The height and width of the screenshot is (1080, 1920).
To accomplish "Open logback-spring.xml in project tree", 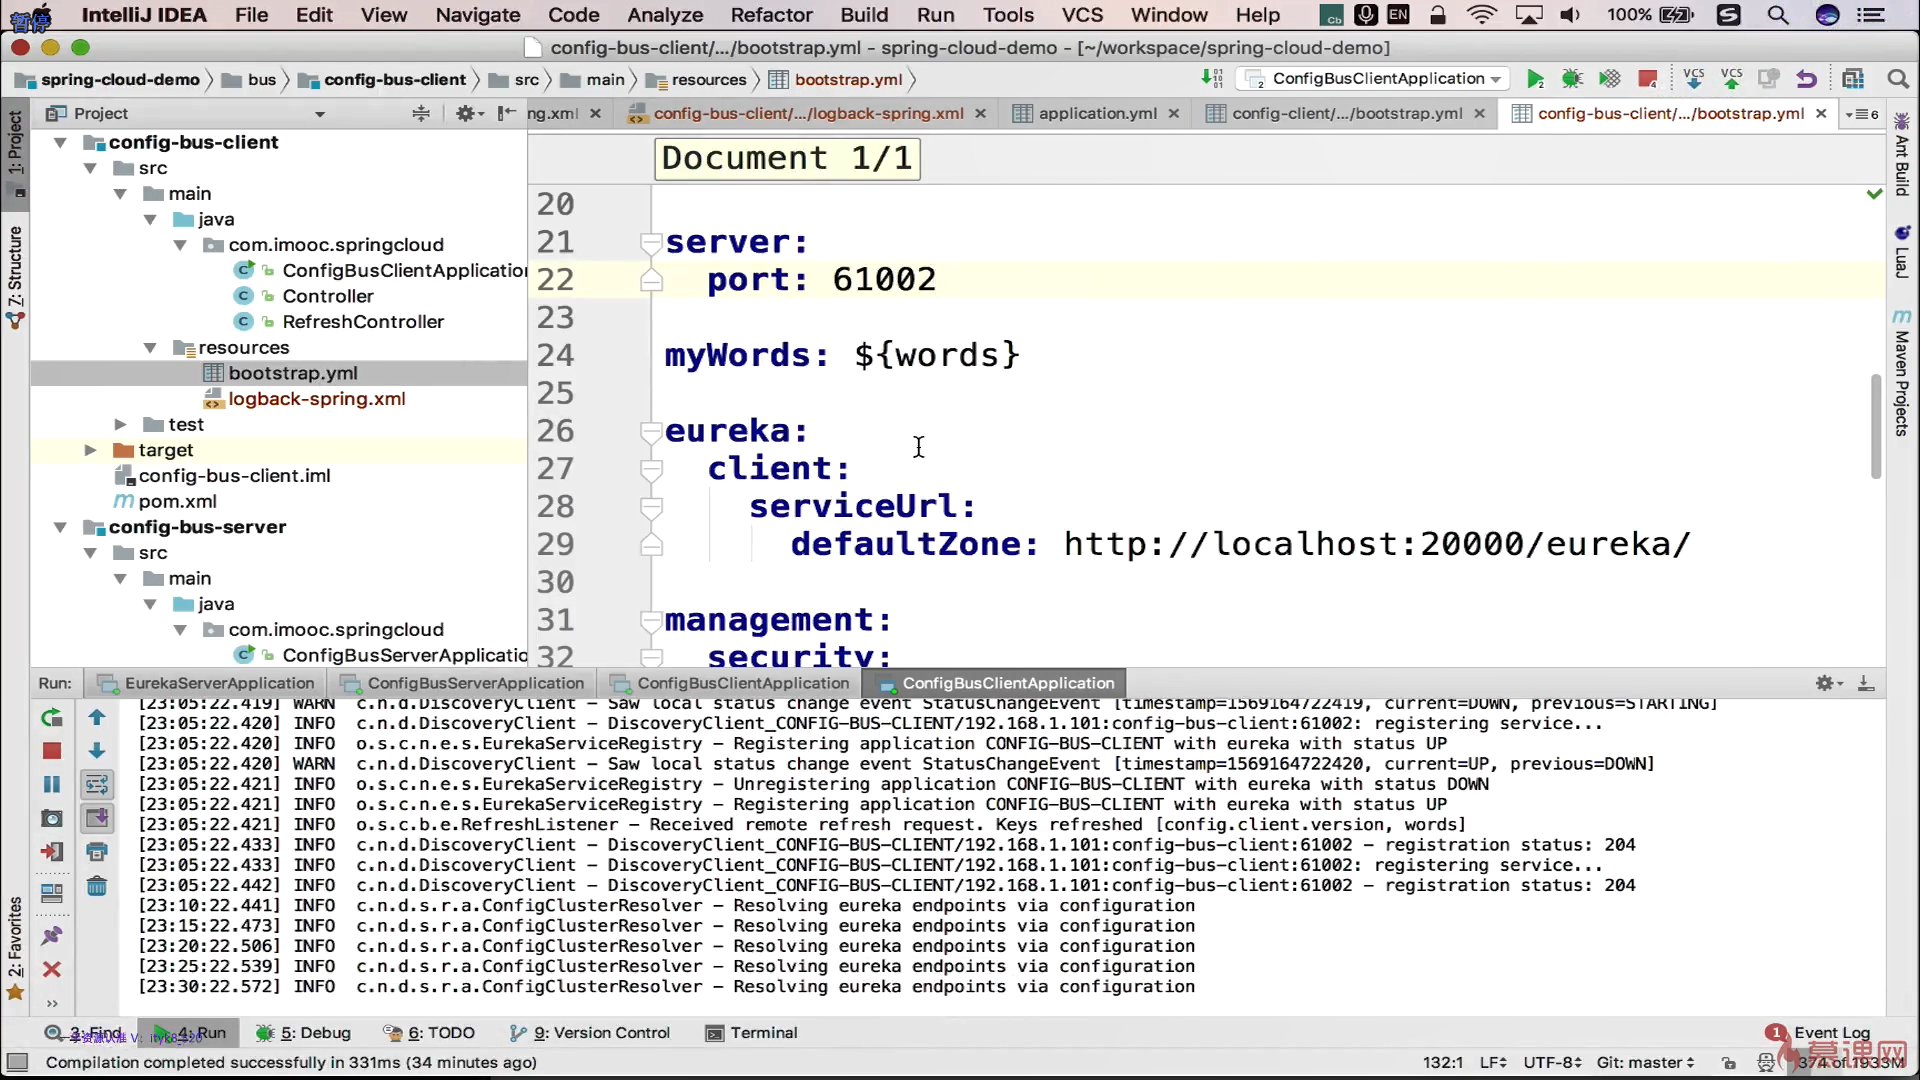I will [x=316, y=399].
